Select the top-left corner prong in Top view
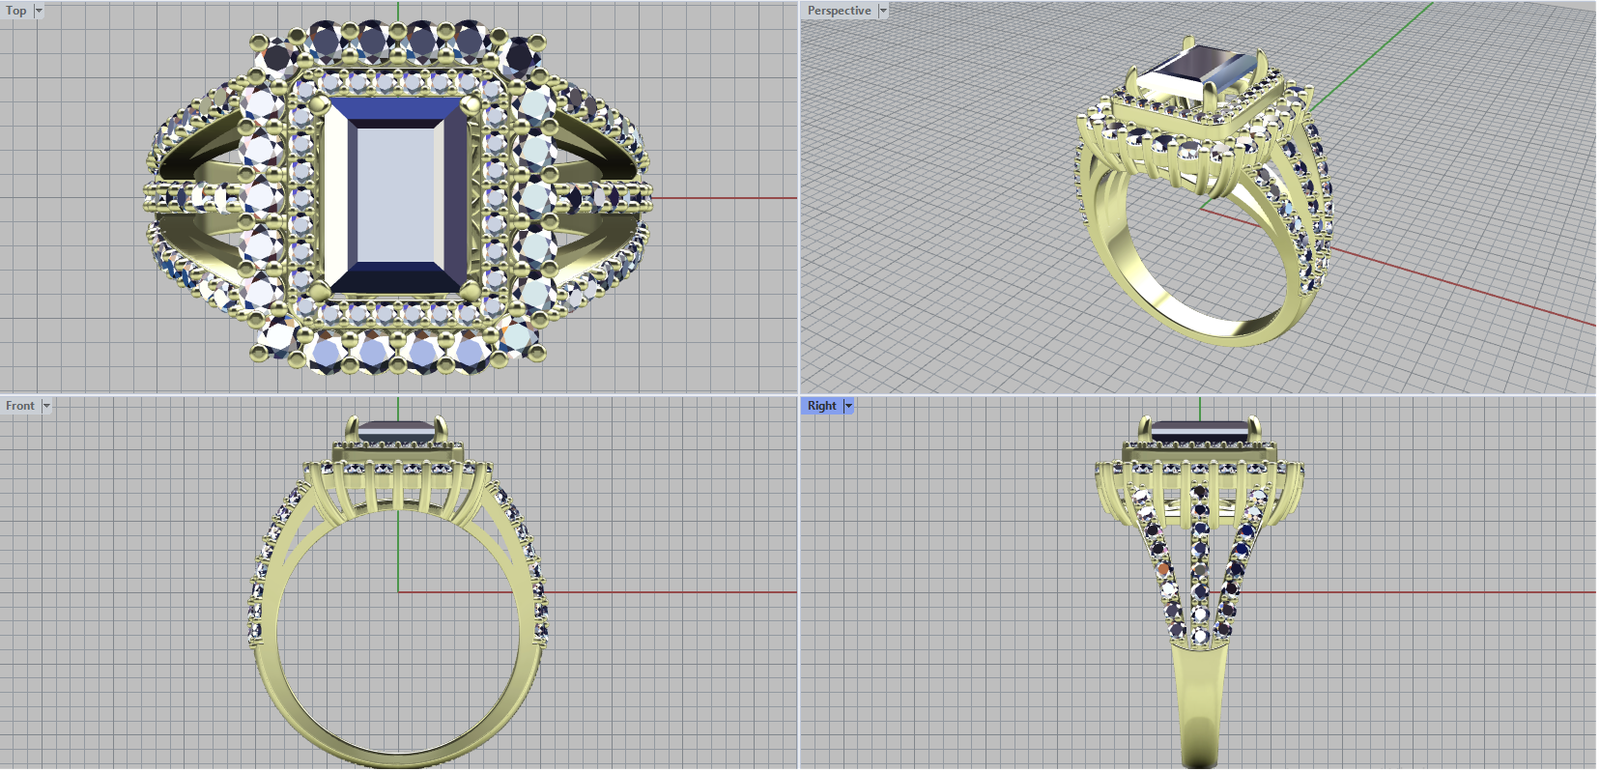This screenshot has height=772, width=1600. [x=318, y=102]
